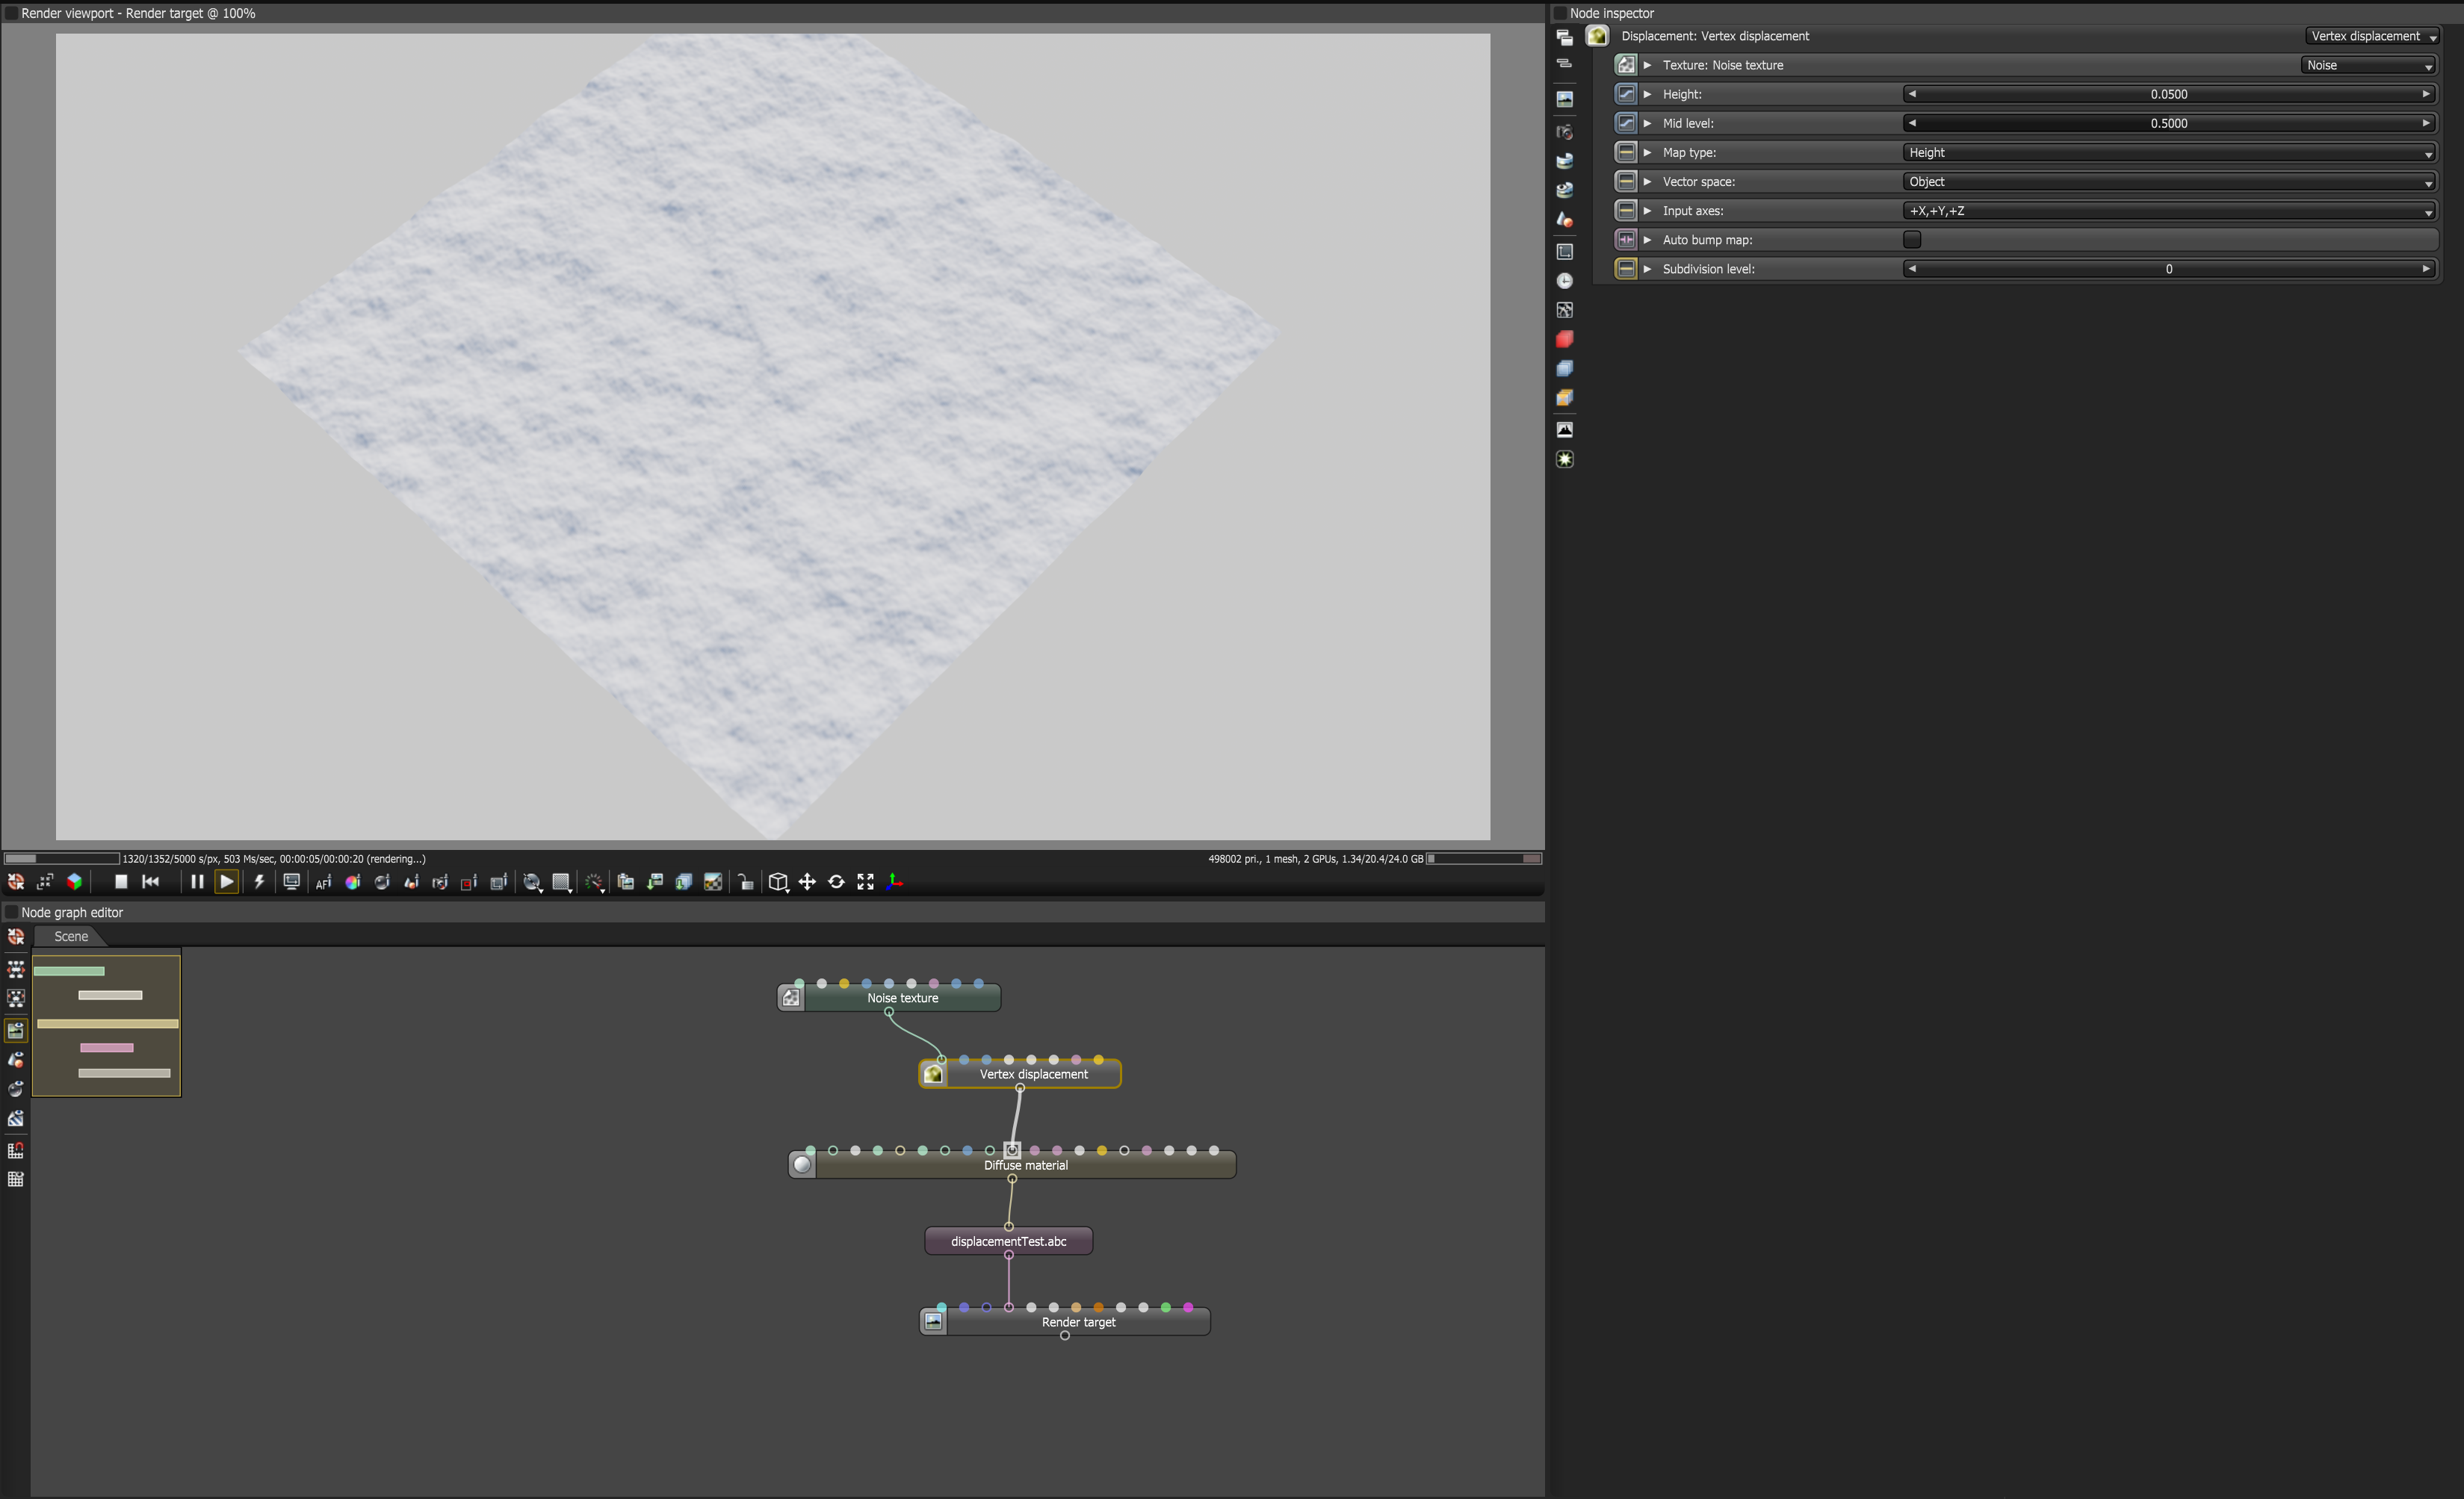The height and width of the screenshot is (1499, 2464).
Task: Open the object control cube dropdown
Action: point(779,882)
